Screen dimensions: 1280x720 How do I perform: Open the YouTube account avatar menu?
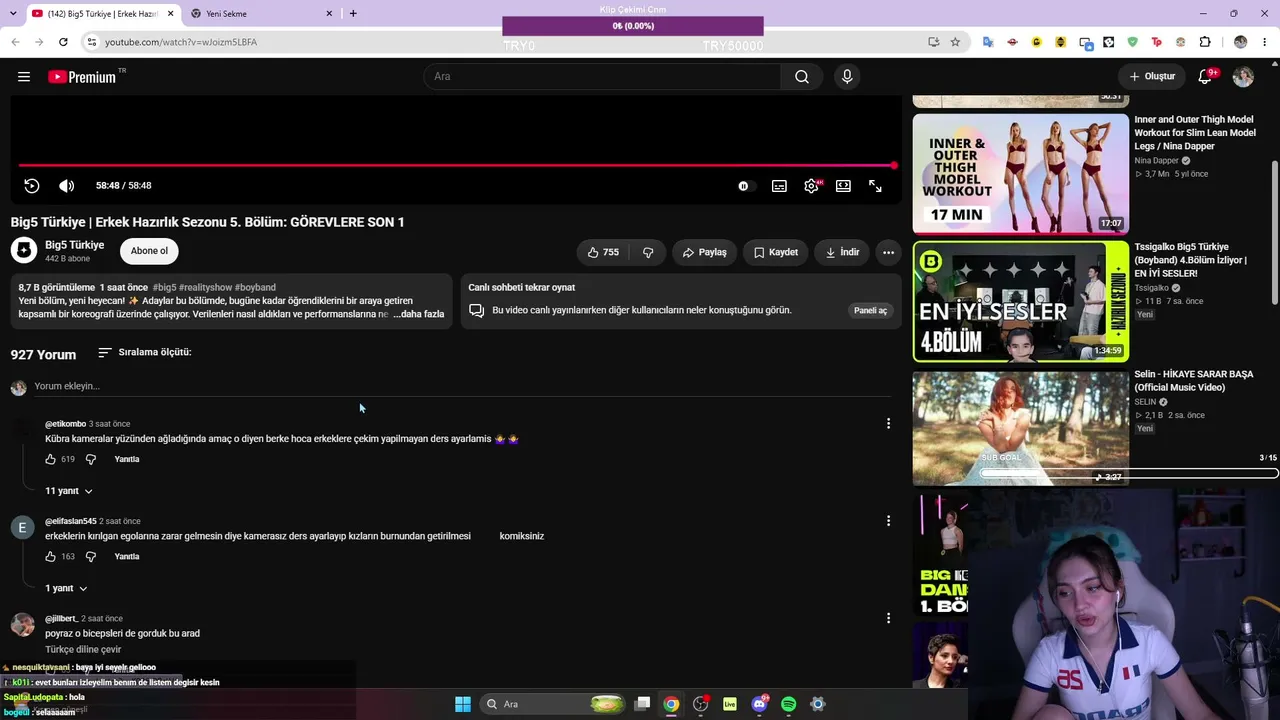click(1243, 77)
